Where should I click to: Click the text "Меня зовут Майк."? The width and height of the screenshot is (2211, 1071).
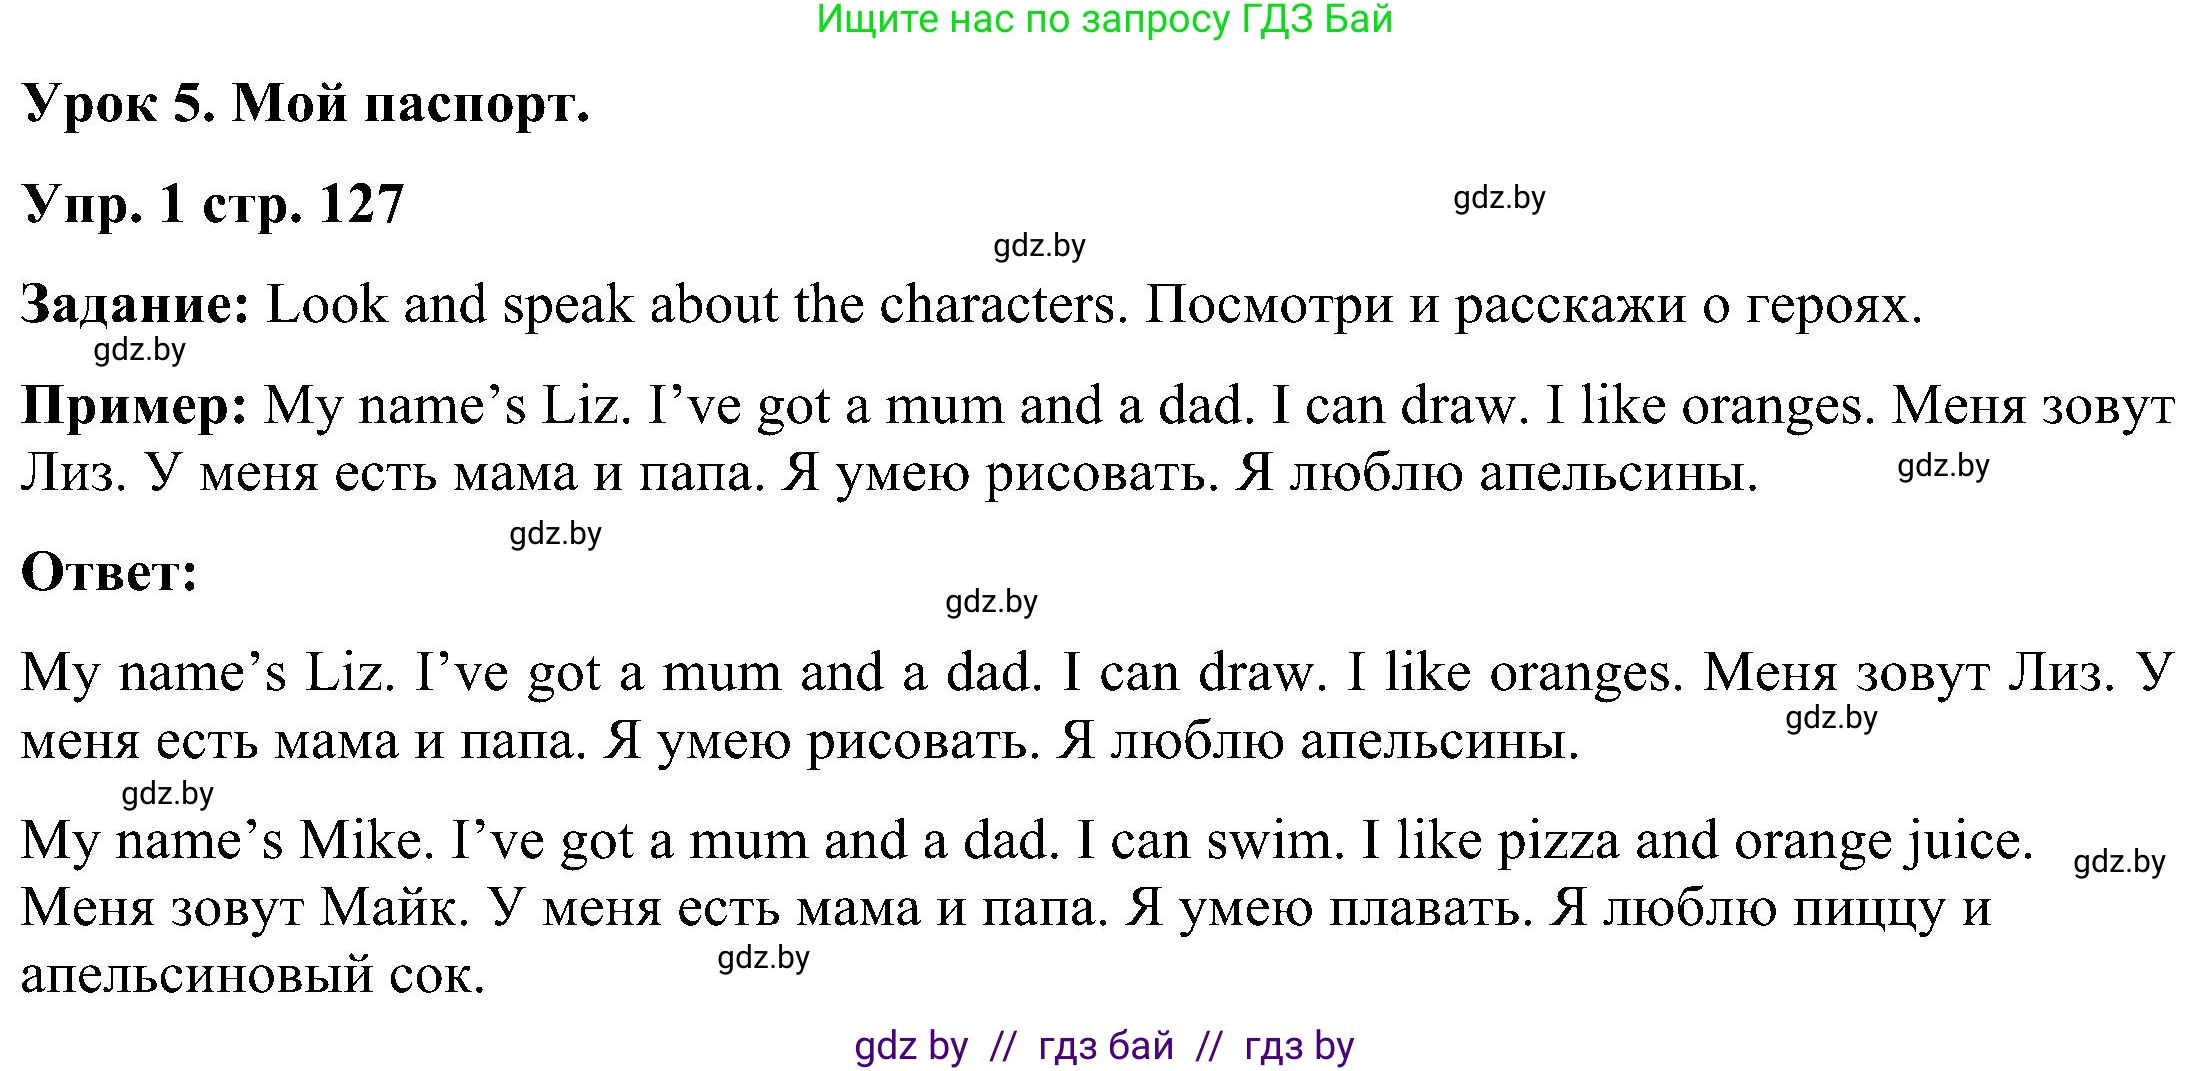point(245,908)
